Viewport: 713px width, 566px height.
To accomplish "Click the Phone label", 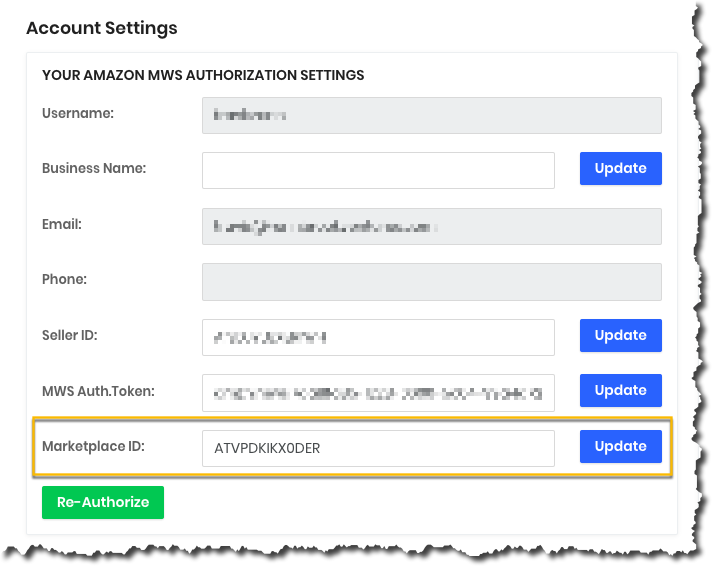I will pyautogui.click(x=64, y=279).
